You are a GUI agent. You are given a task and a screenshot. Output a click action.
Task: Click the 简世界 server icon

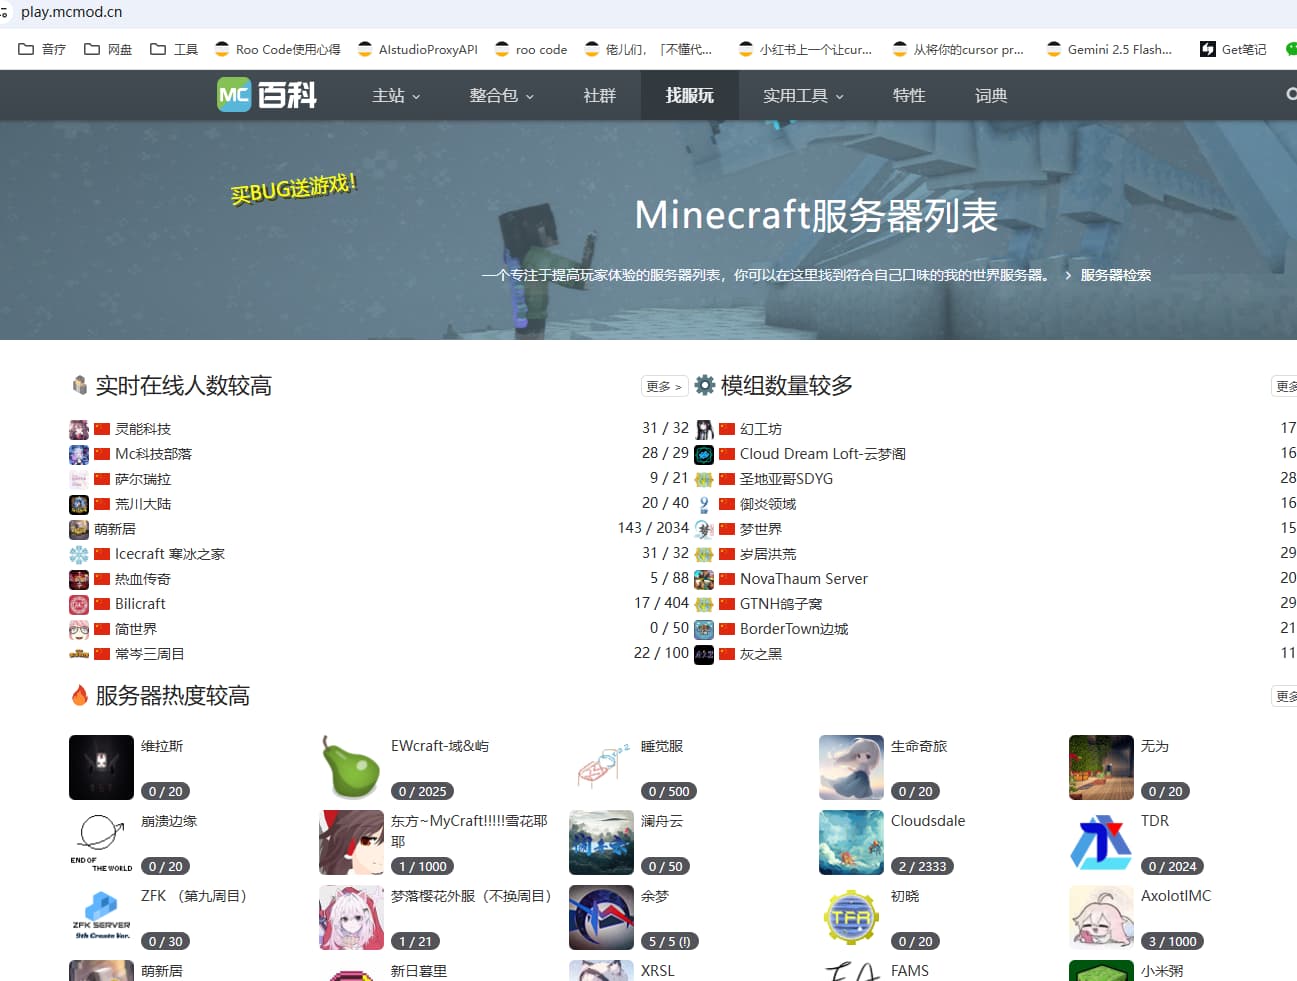click(x=79, y=630)
